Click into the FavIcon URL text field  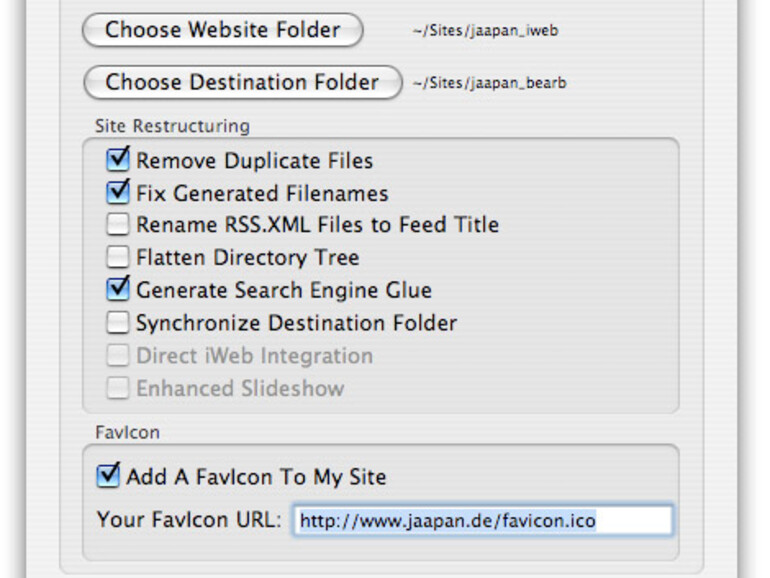[x=482, y=520]
